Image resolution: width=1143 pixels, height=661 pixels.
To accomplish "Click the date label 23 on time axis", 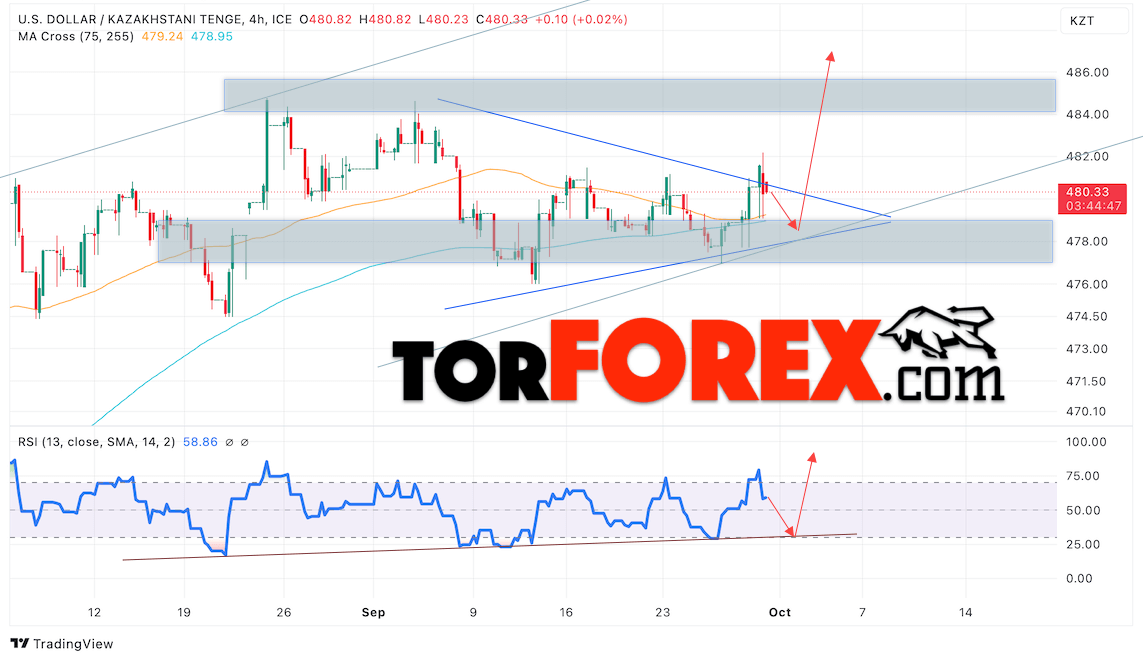I will [x=663, y=613].
